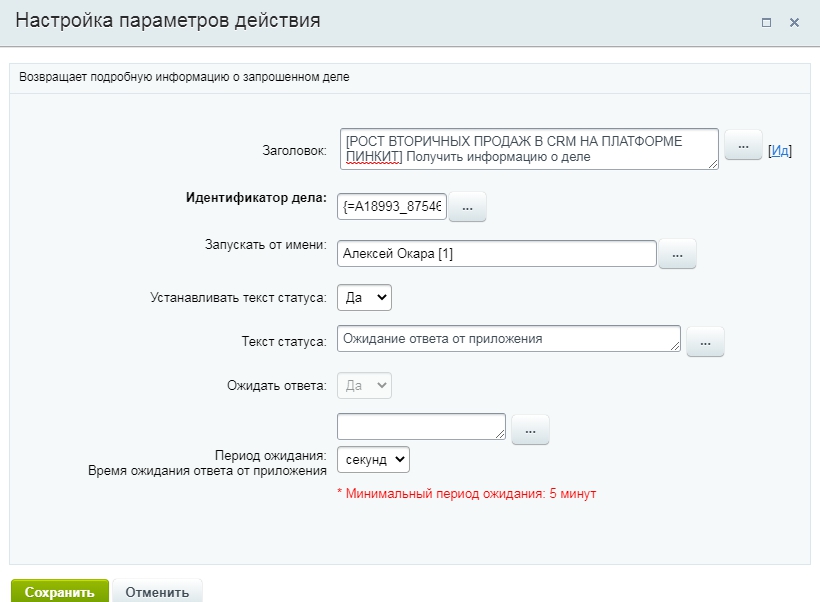Focus the Заголовок text area
This screenshot has width=820, height=602.
pos(528,148)
